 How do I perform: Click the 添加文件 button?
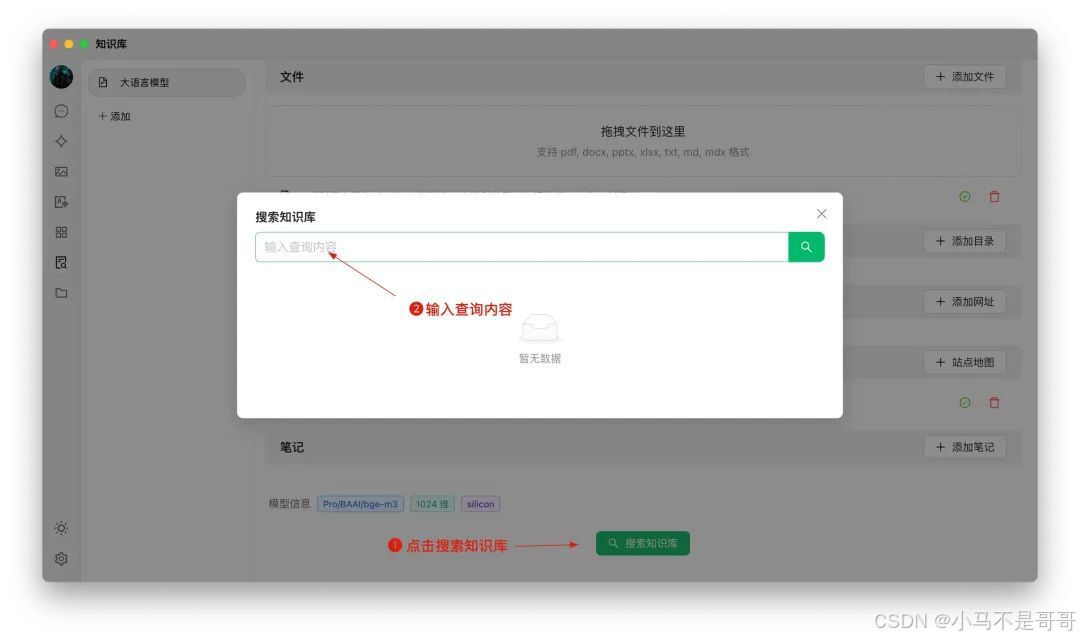coord(964,76)
